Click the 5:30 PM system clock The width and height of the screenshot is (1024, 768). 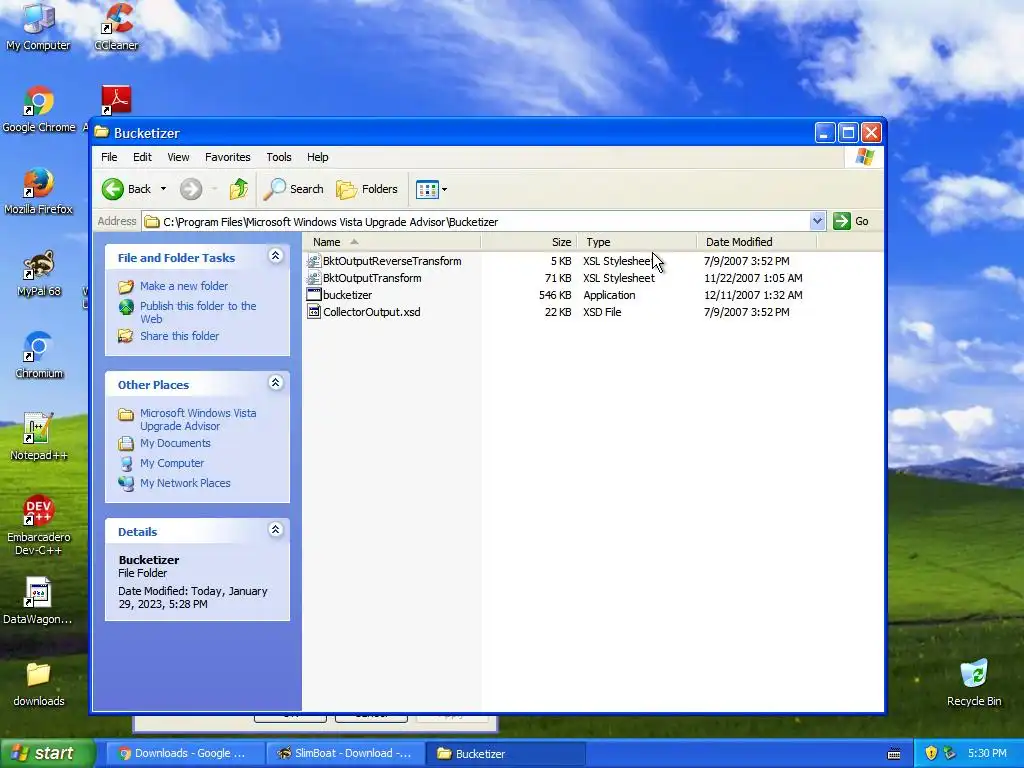(987, 754)
